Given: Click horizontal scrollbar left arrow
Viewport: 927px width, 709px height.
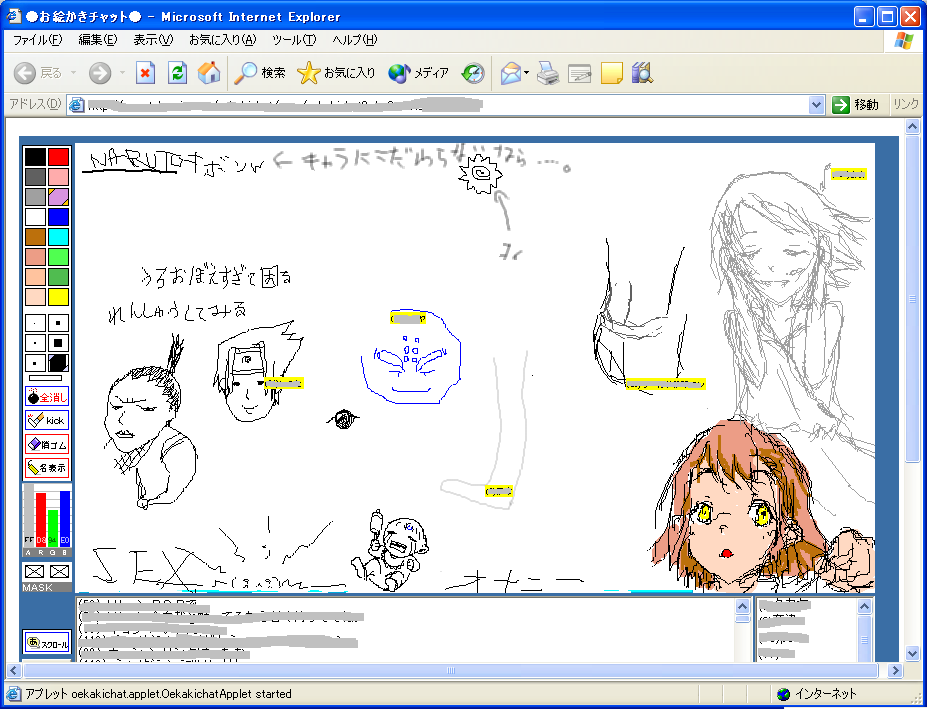Looking at the screenshot, I should (14, 671).
